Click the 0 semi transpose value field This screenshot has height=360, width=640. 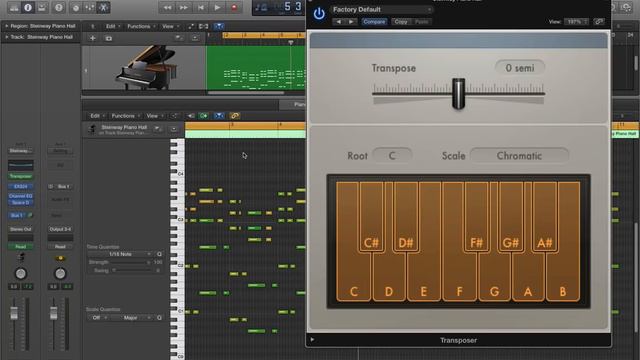coord(520,68)
